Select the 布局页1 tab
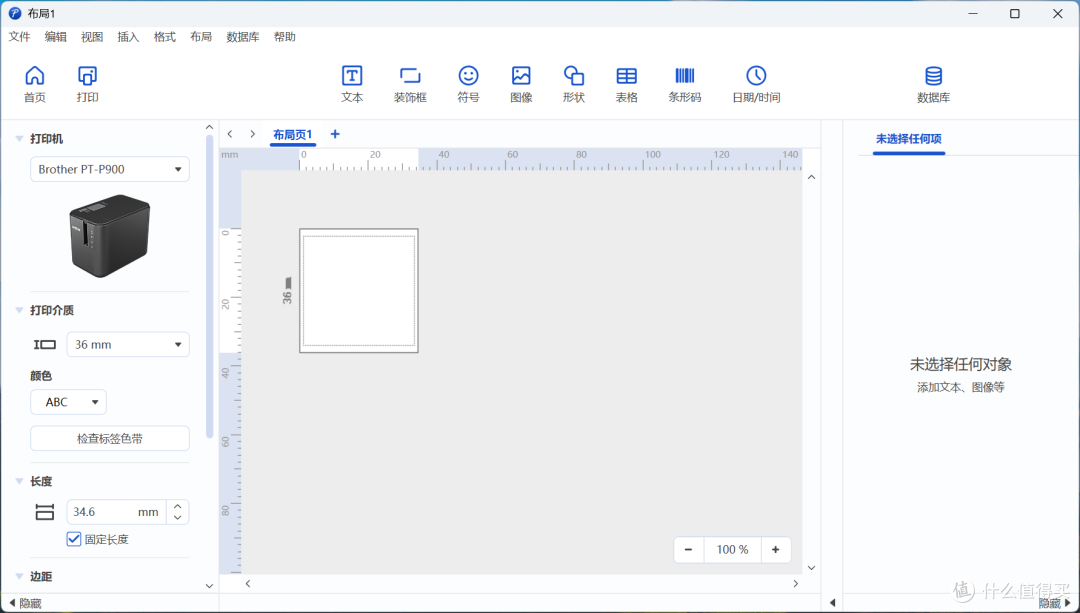This screenshot has height=613, width=1080. pyautogui.click(x=293, y=135)
